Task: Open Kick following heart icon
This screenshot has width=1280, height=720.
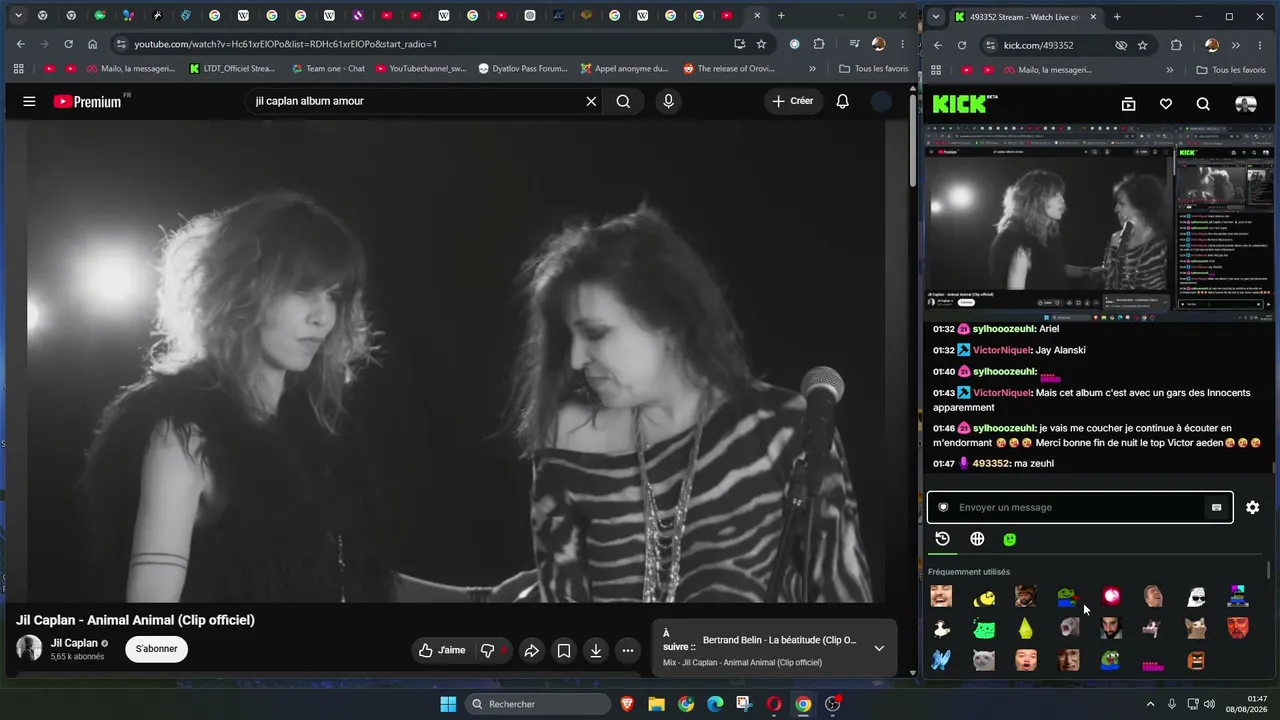Action: (1166, 104)
